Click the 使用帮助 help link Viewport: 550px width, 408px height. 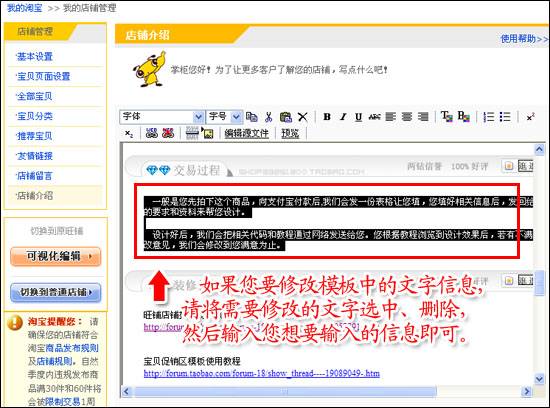pyautogui.click(x=523, y=39)
